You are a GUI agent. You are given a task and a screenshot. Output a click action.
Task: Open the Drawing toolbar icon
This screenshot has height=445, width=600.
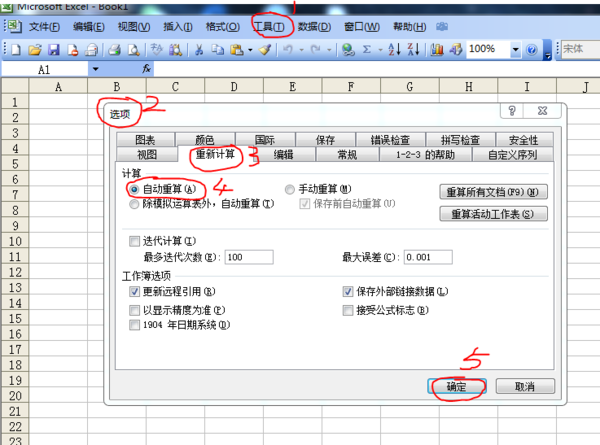pyautogui.click(x=455, y=49)
